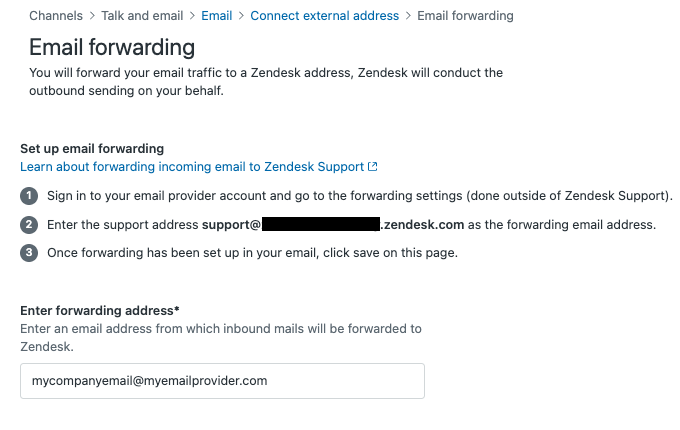Viewport: 680px width, 430px height.
Task: Click the step 1 number badge
Action: [x=29, y=195]
